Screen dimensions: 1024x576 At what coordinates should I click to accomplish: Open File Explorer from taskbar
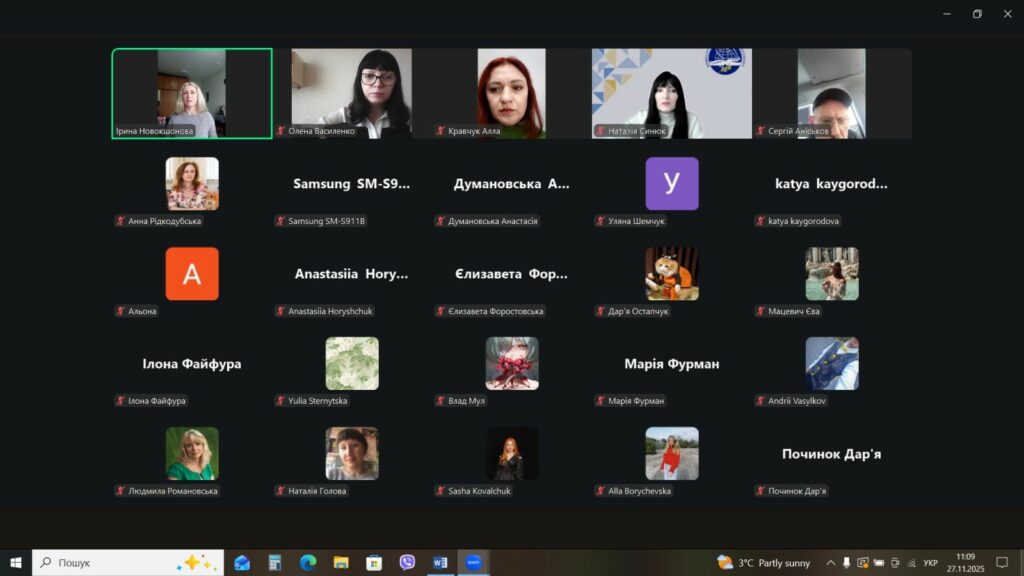[341, 562]
